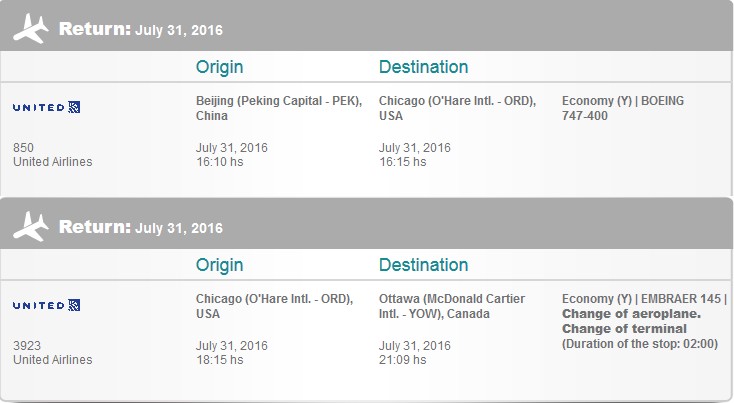The image size is (734, 403).
Task: Click airplane icon in first Return header
Action: (30, 29)
